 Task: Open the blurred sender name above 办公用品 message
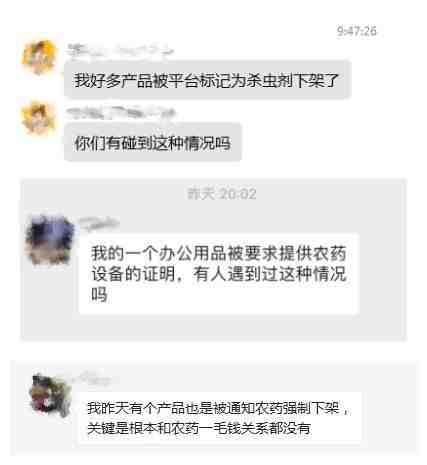click(x=99, y=223)
